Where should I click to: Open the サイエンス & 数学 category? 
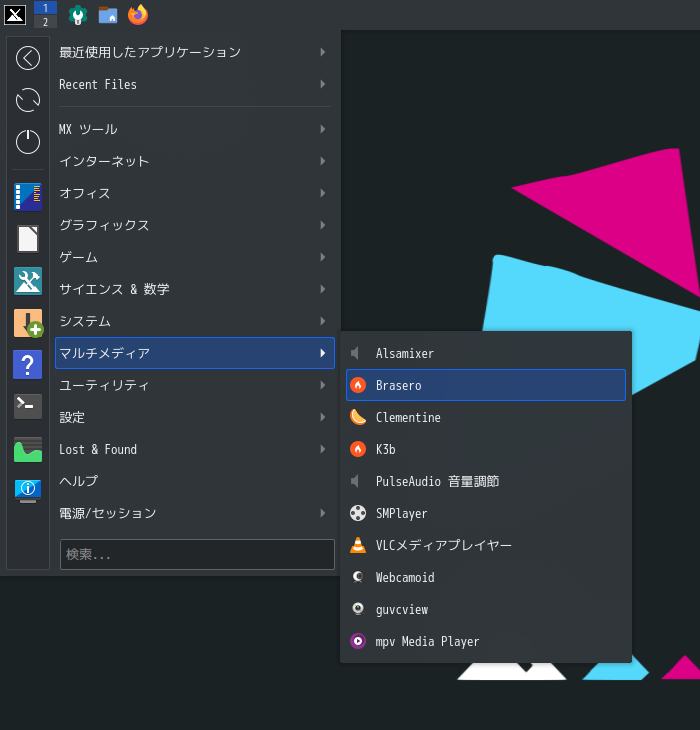coord(195,289)
